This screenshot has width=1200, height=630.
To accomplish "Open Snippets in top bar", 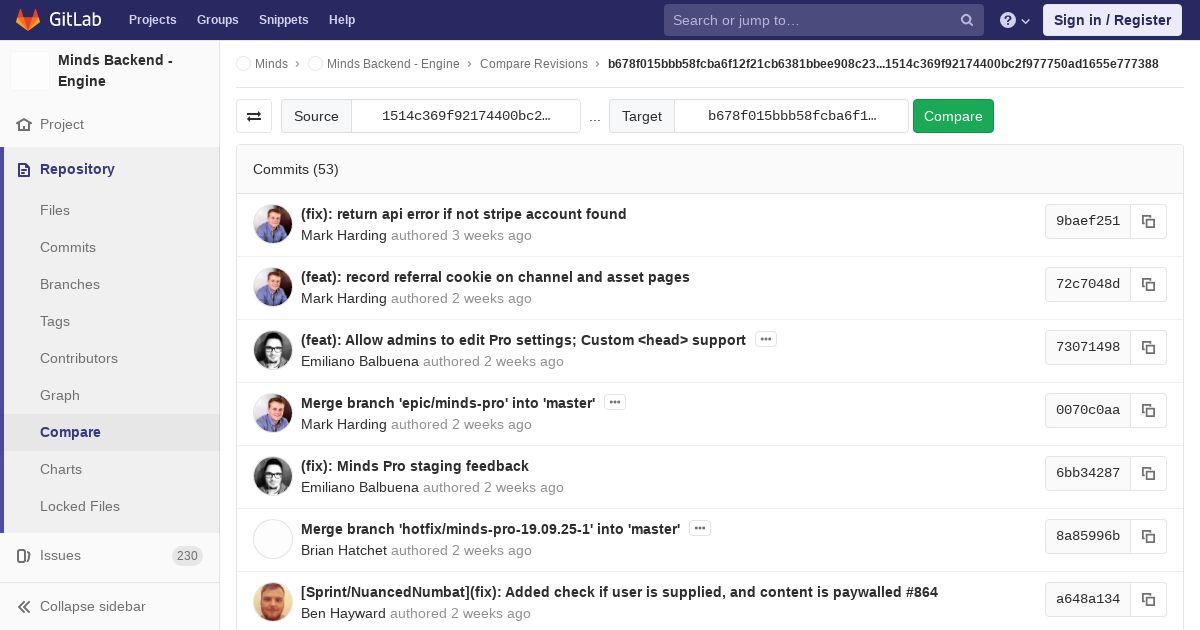I will (284, 20).
